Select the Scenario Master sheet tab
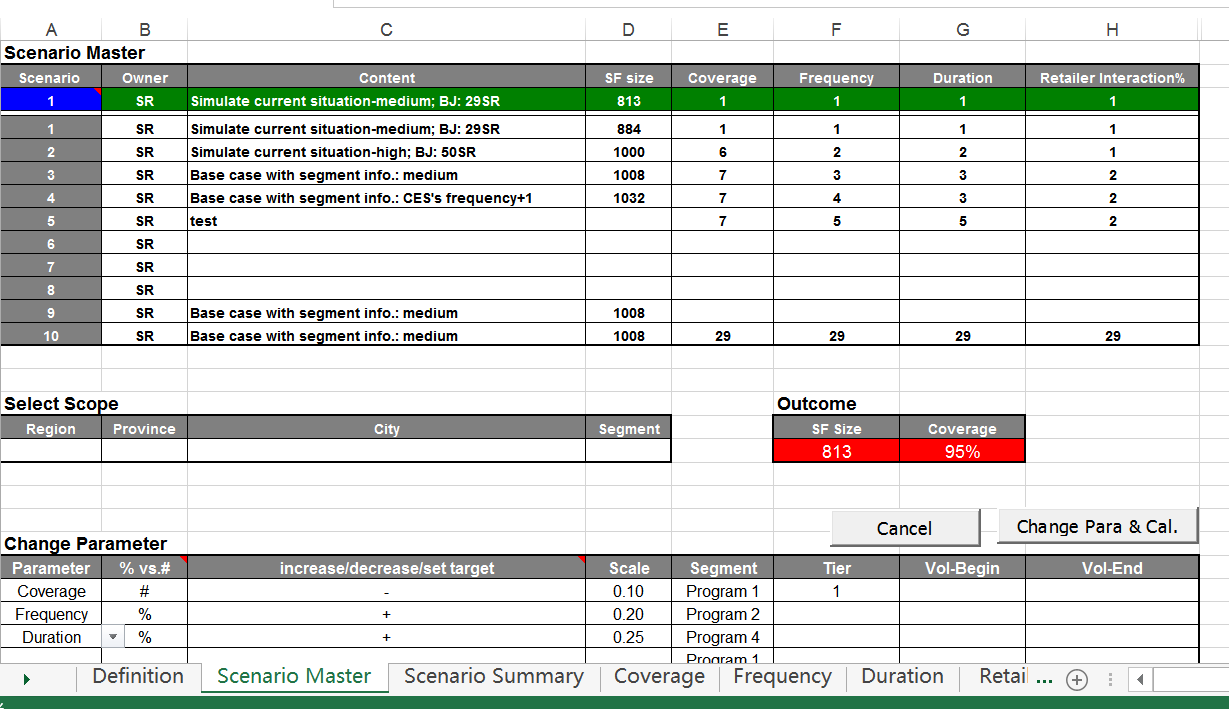This screenshot has width=1229, height=709. click(294, 677)
